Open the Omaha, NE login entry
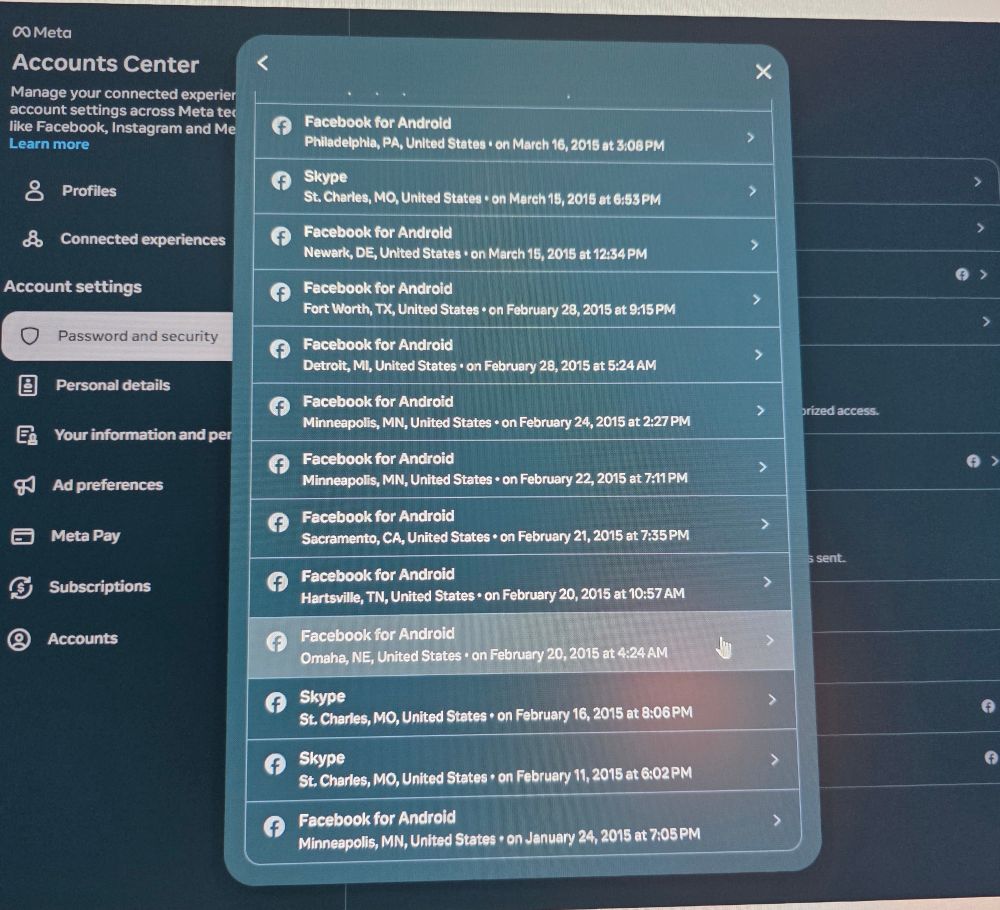Viewport: 1000px width, 910px height. (520, 645)
